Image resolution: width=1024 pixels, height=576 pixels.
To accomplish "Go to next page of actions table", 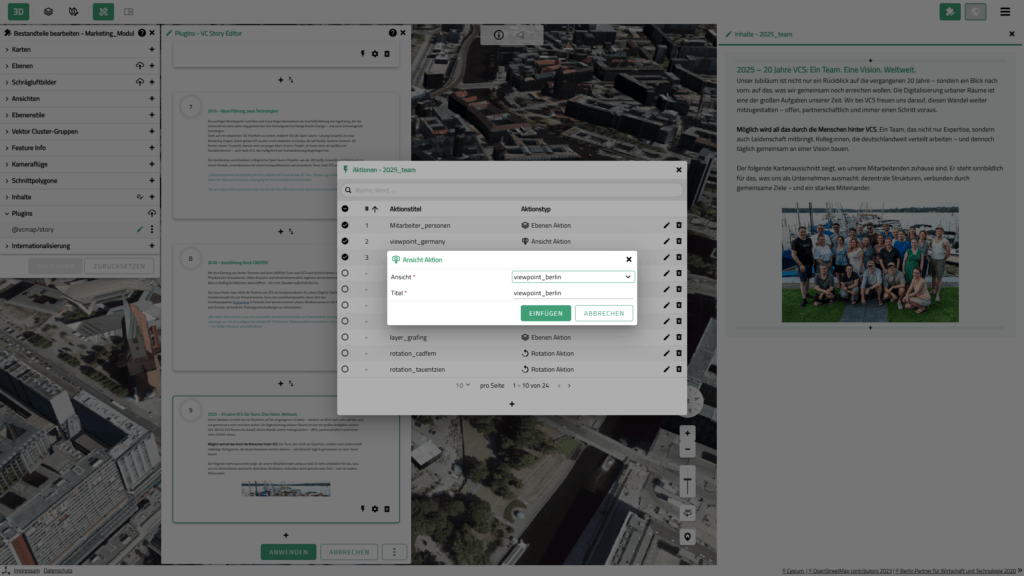I will pos(569,386).
